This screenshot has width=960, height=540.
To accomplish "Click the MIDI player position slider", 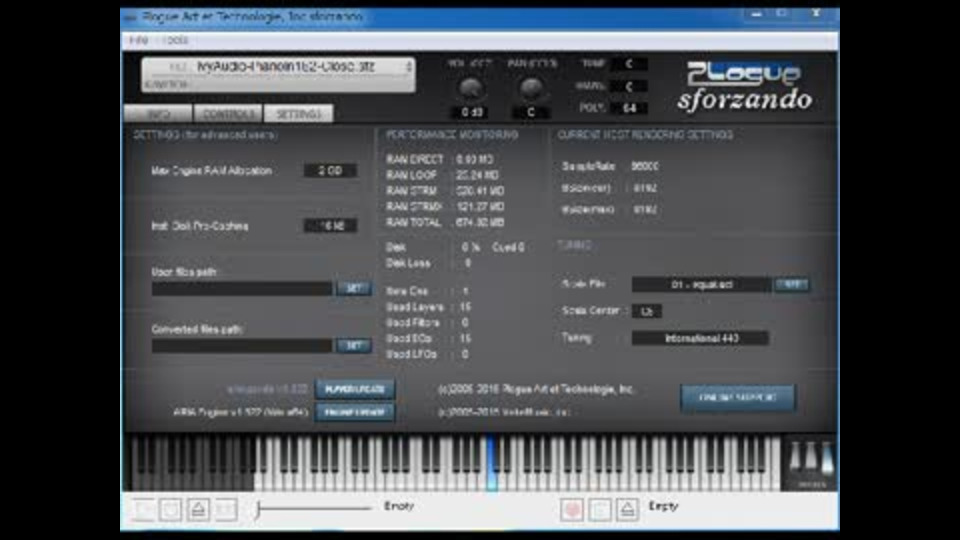I will (x=313, y=508).
